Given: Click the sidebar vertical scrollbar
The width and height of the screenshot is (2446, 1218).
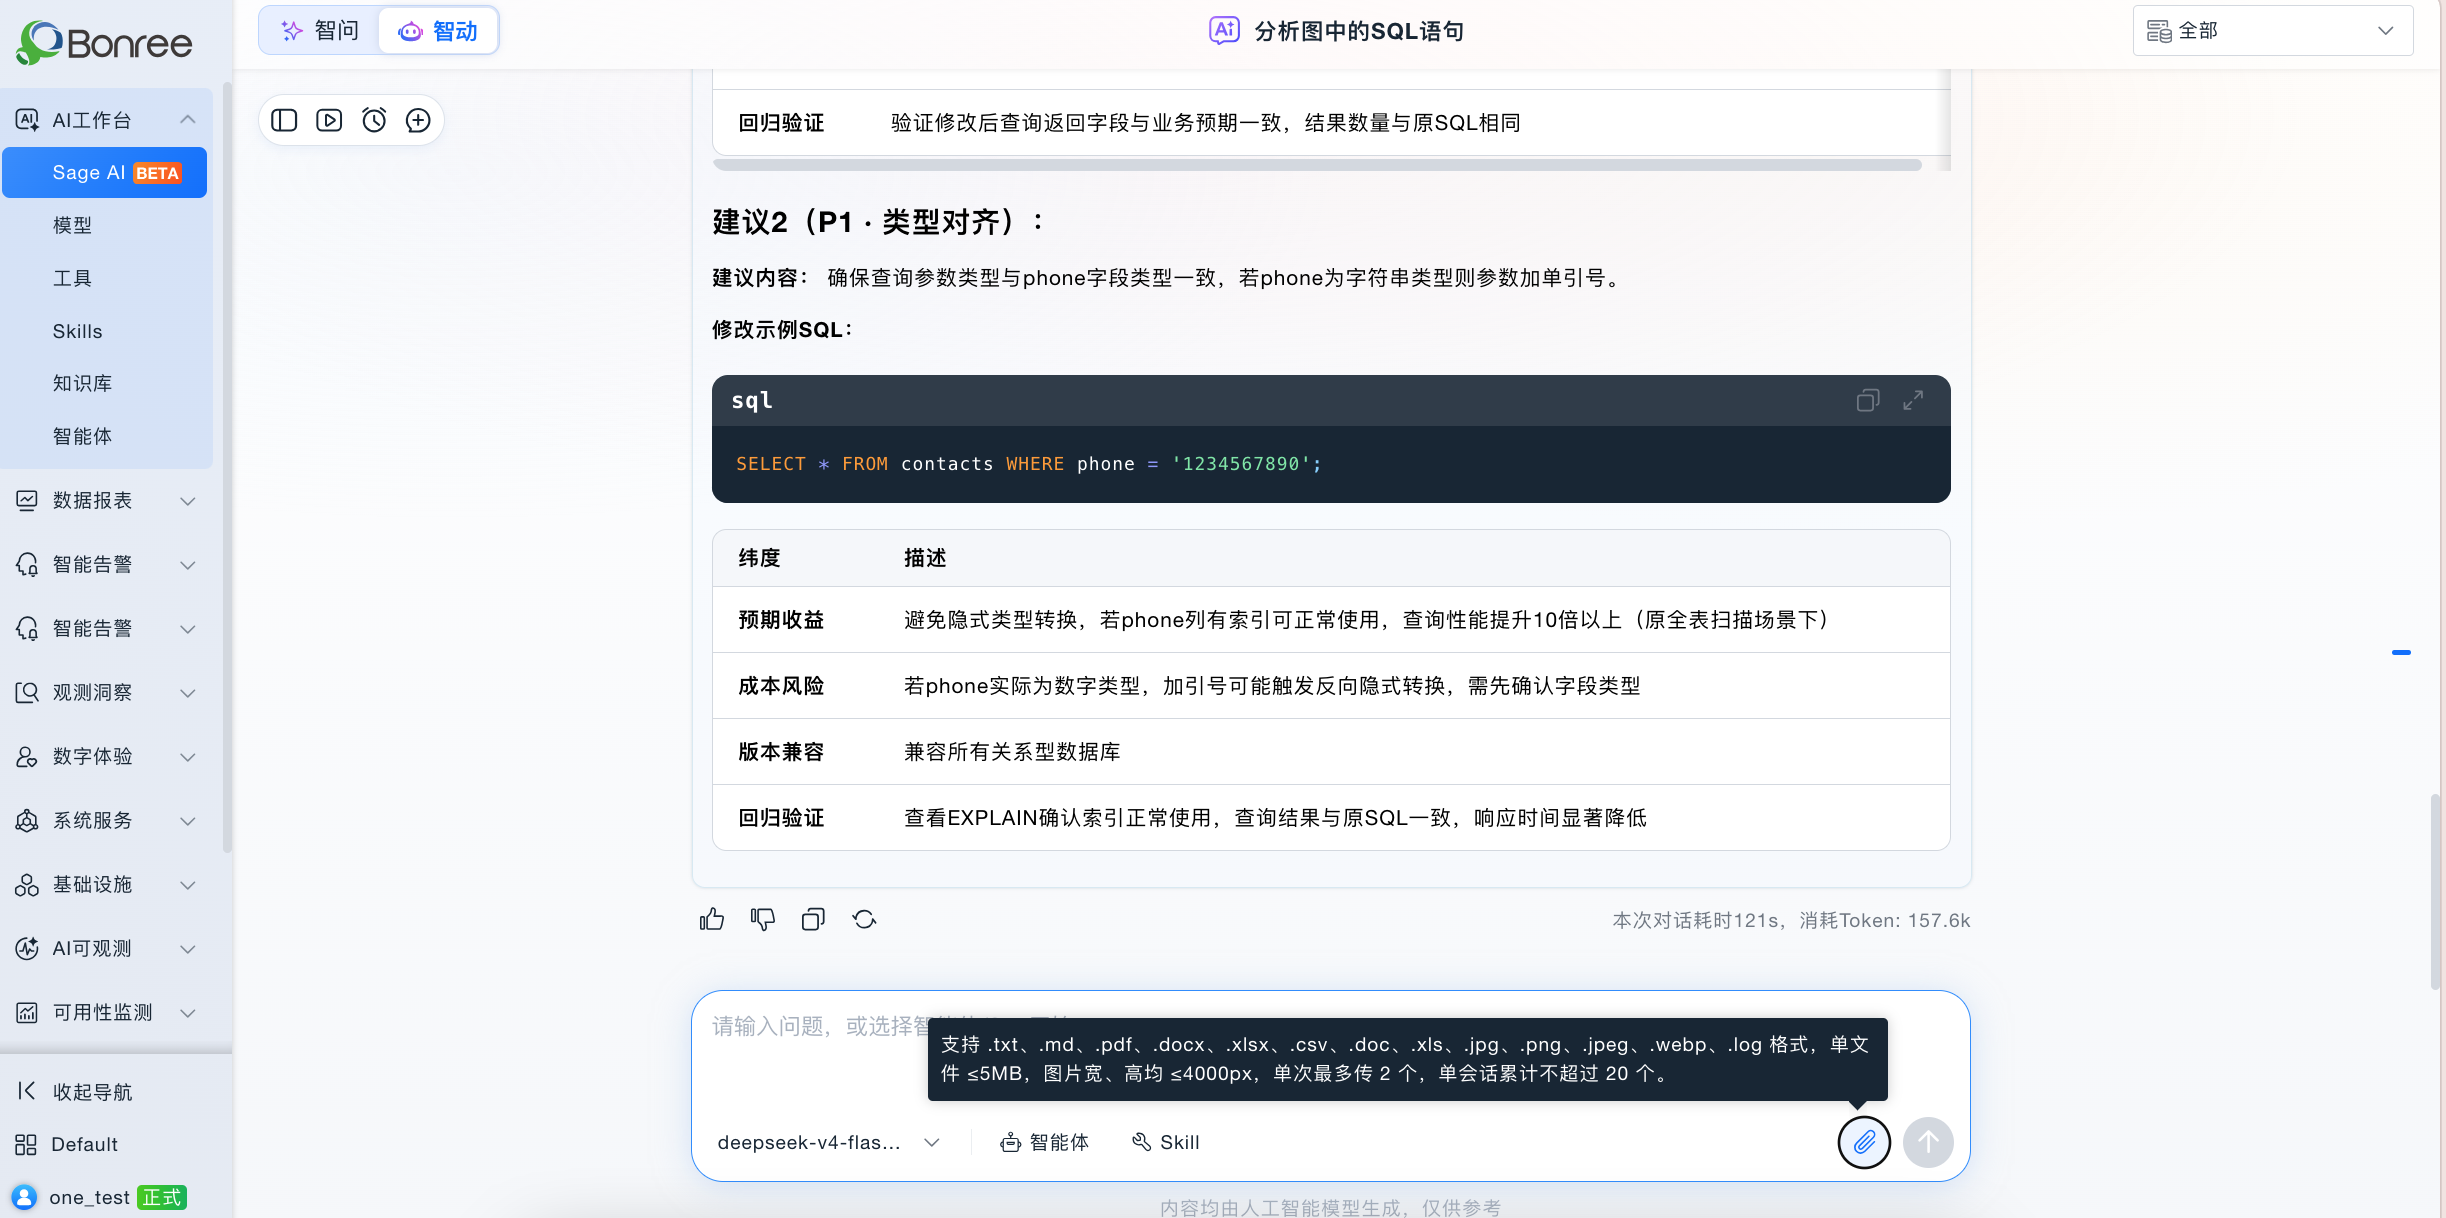Looking at the screenshot, I should coord(227,468).
